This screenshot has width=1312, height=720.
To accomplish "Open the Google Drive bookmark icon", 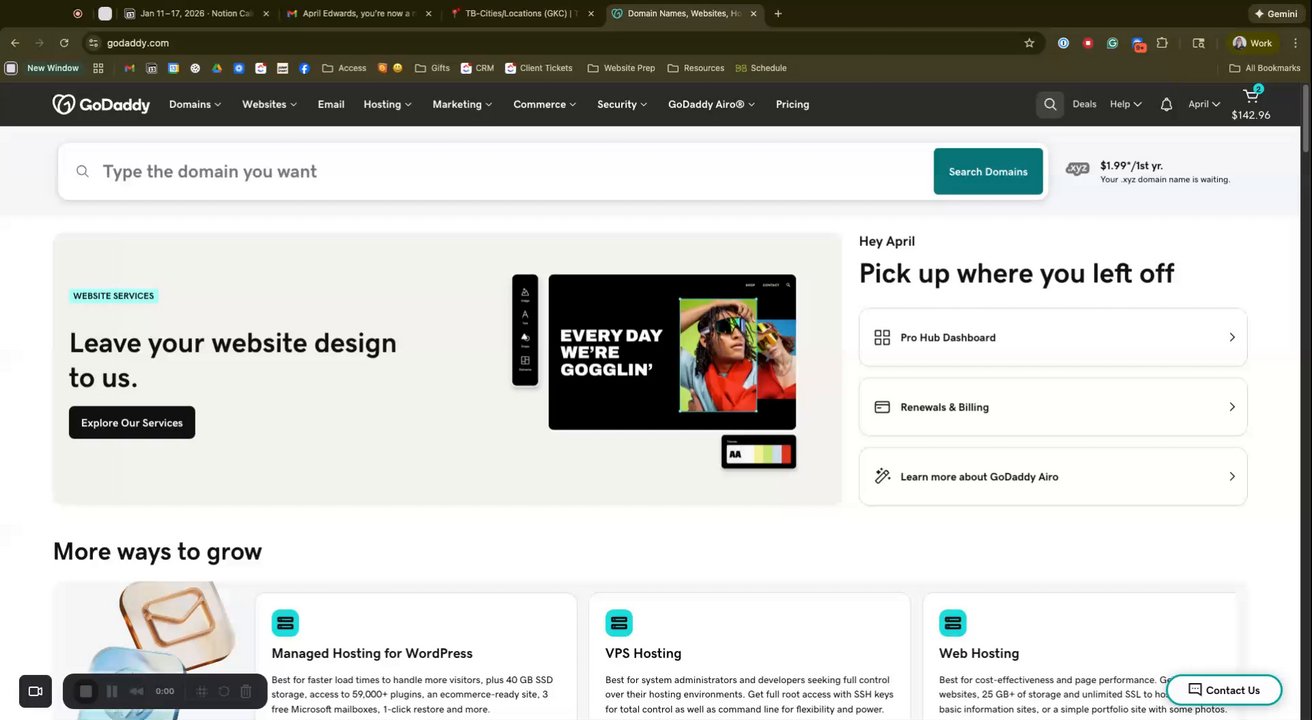I will [216, 68].
